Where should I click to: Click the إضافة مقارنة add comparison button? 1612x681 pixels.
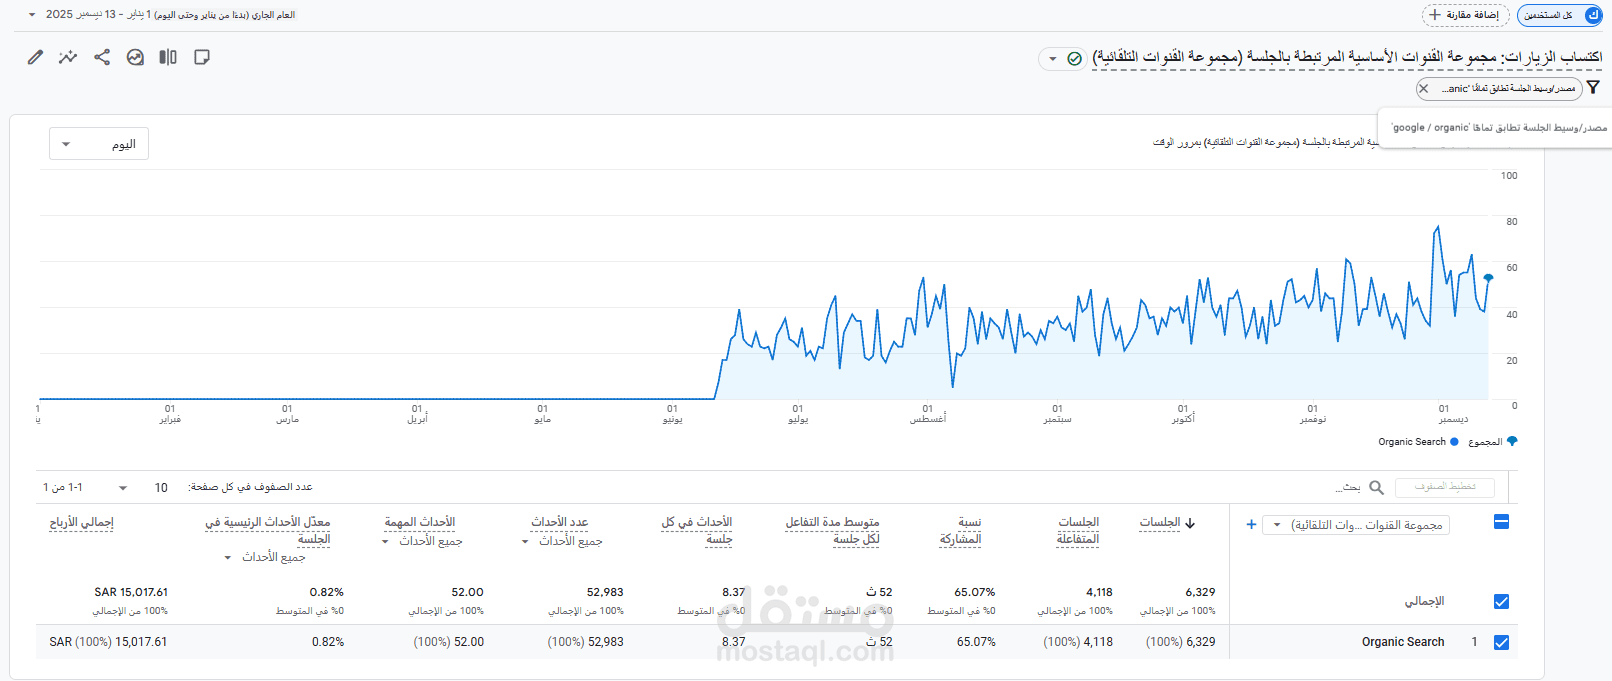(1465, 15)
